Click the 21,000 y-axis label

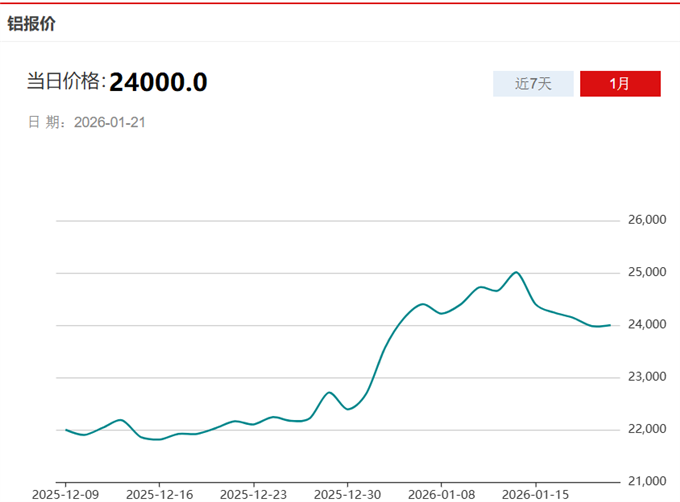(x=646, y=481)
